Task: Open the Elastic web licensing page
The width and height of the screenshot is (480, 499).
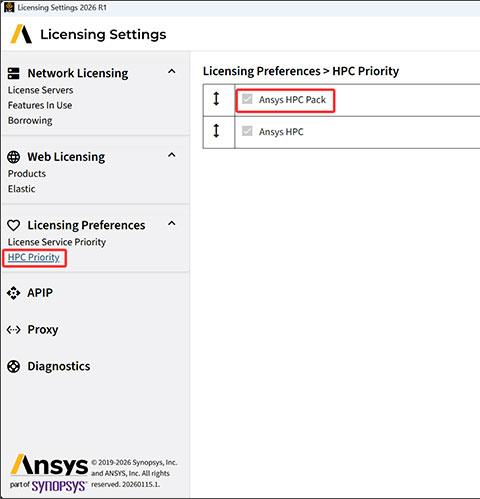Action: [22, 189]
